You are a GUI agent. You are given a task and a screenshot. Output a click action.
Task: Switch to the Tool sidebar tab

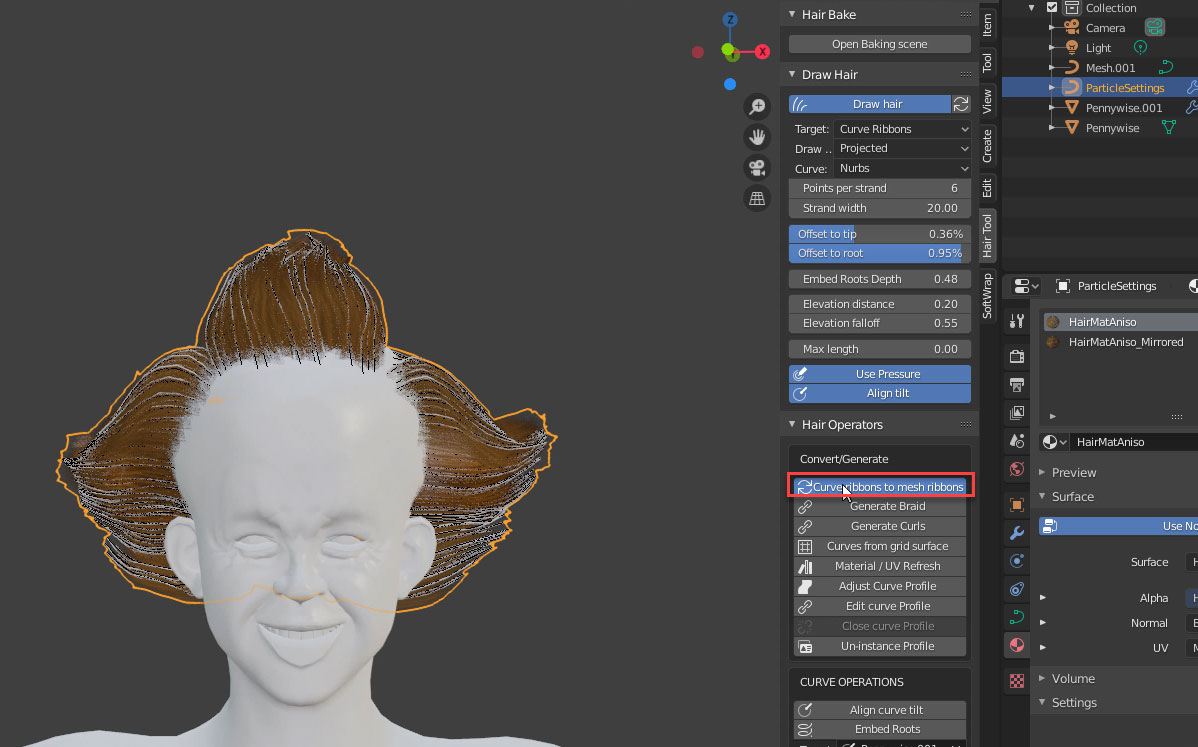[x=987, y=62]
